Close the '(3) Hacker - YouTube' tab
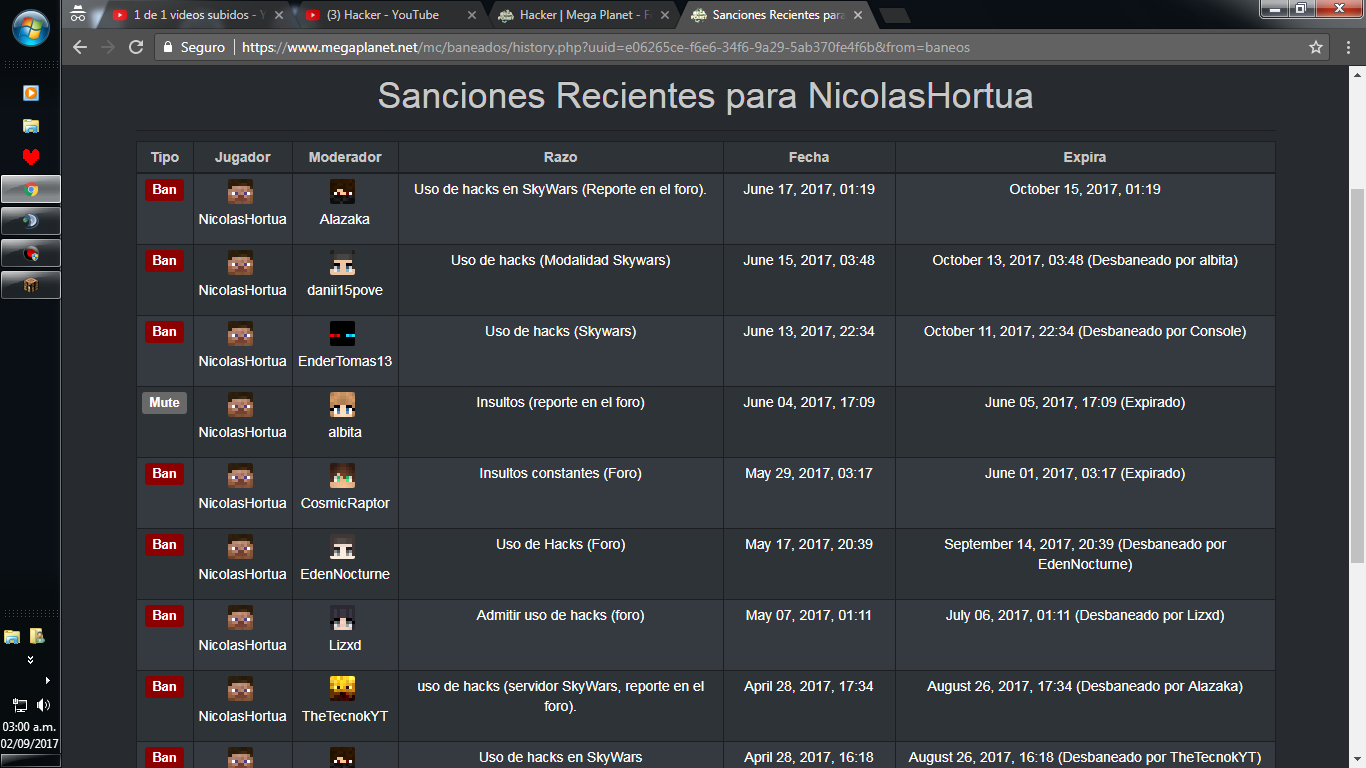Screen dimensions: 1366x768 (471, 15)
